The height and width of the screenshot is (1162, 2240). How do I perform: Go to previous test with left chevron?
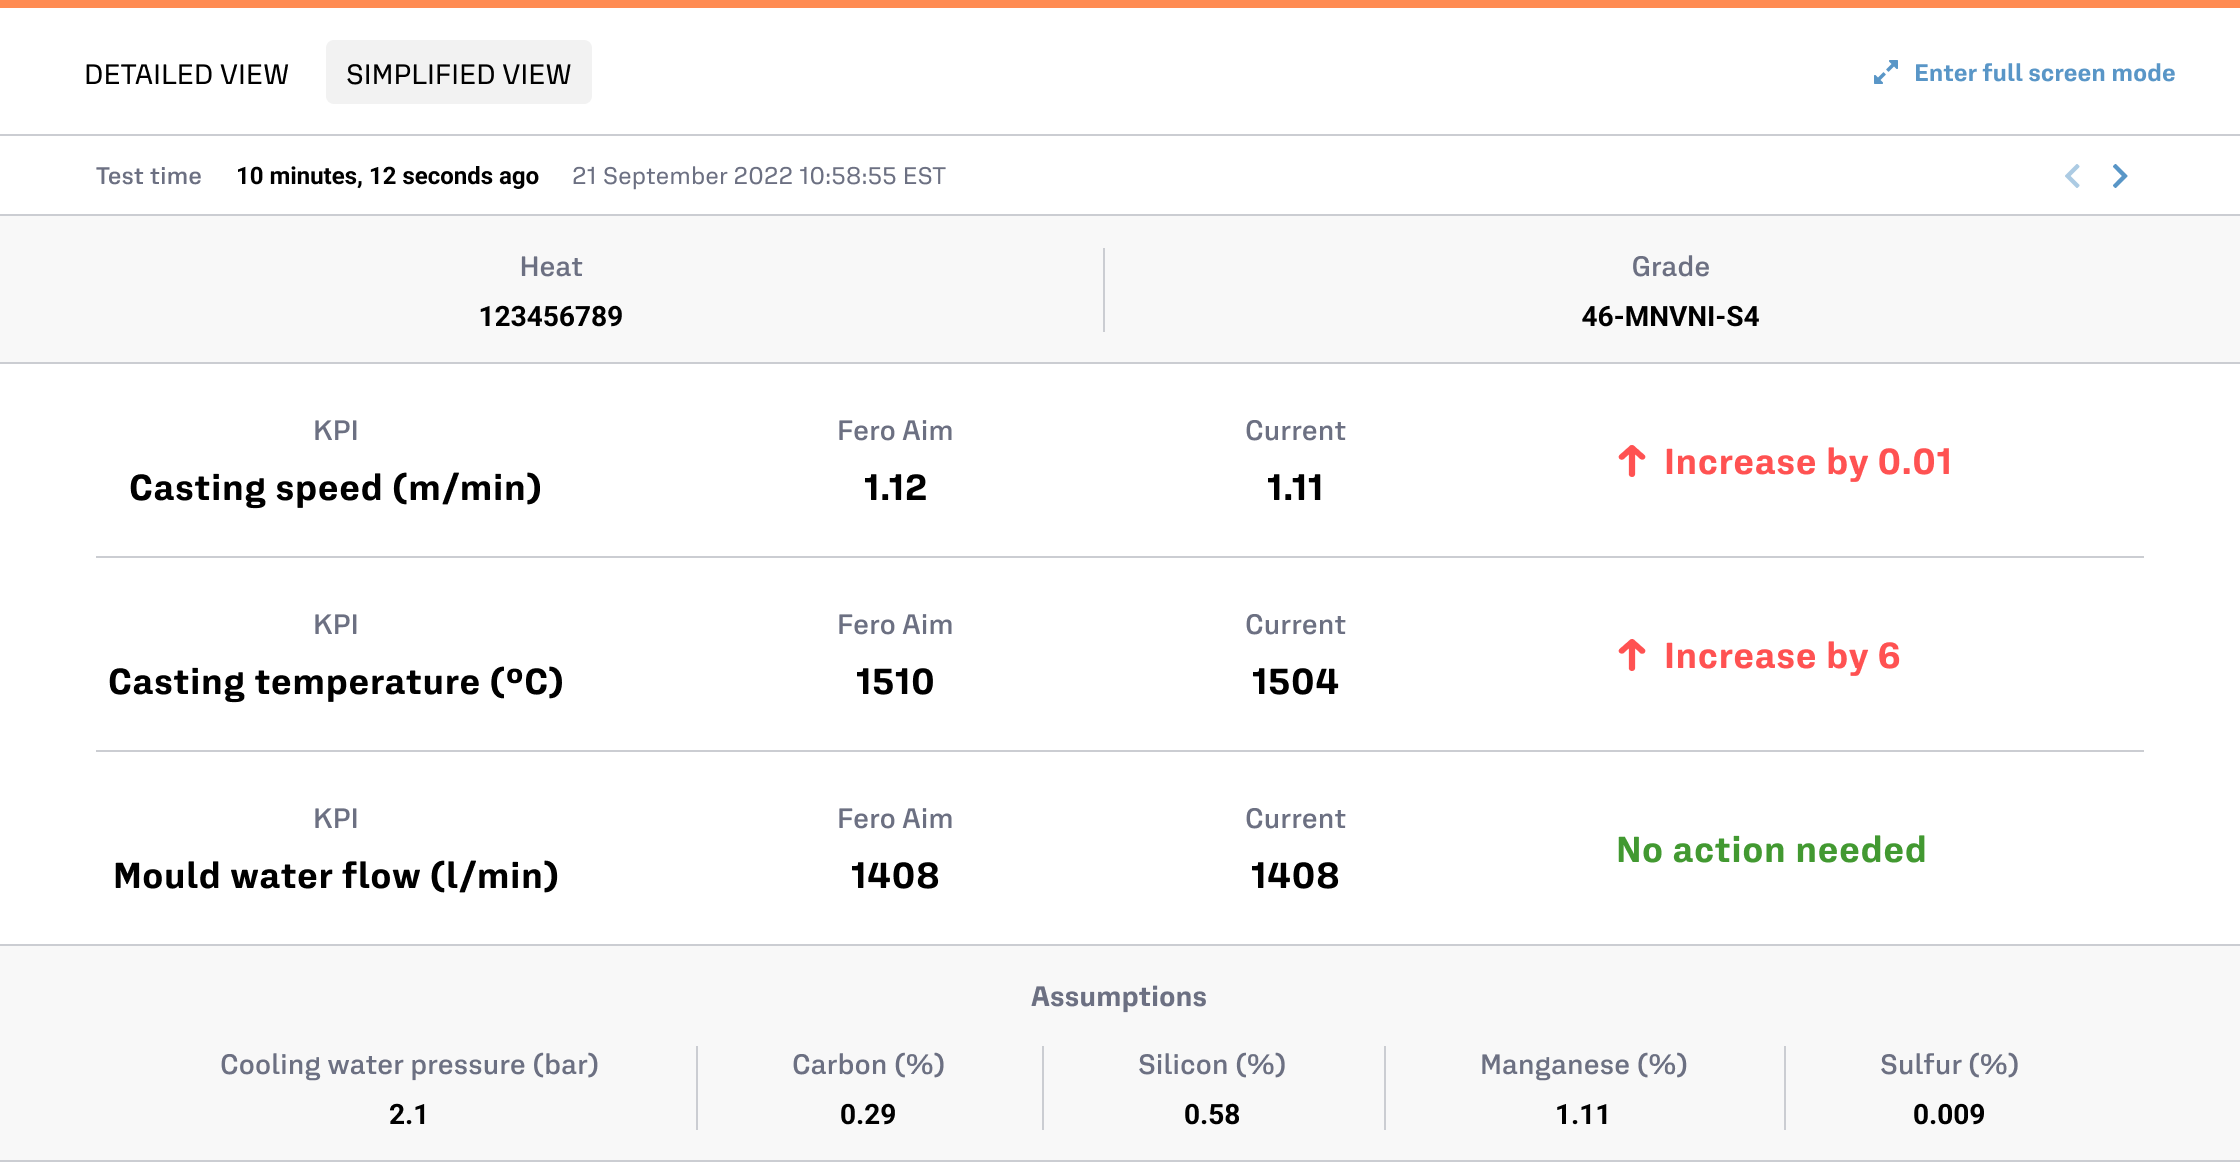click(2073, 176)
